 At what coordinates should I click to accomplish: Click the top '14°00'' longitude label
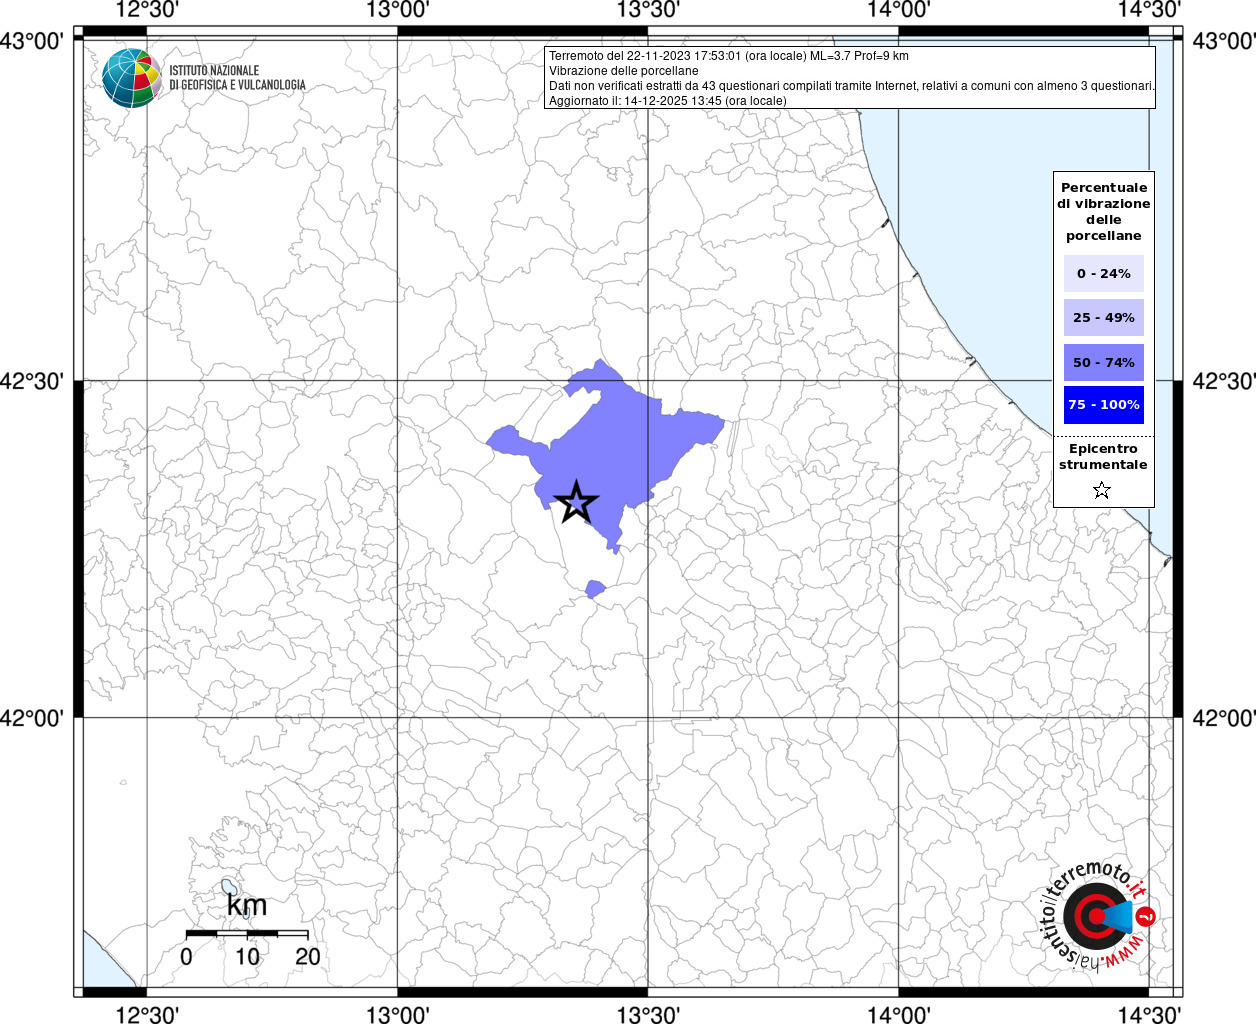point(898,10)
